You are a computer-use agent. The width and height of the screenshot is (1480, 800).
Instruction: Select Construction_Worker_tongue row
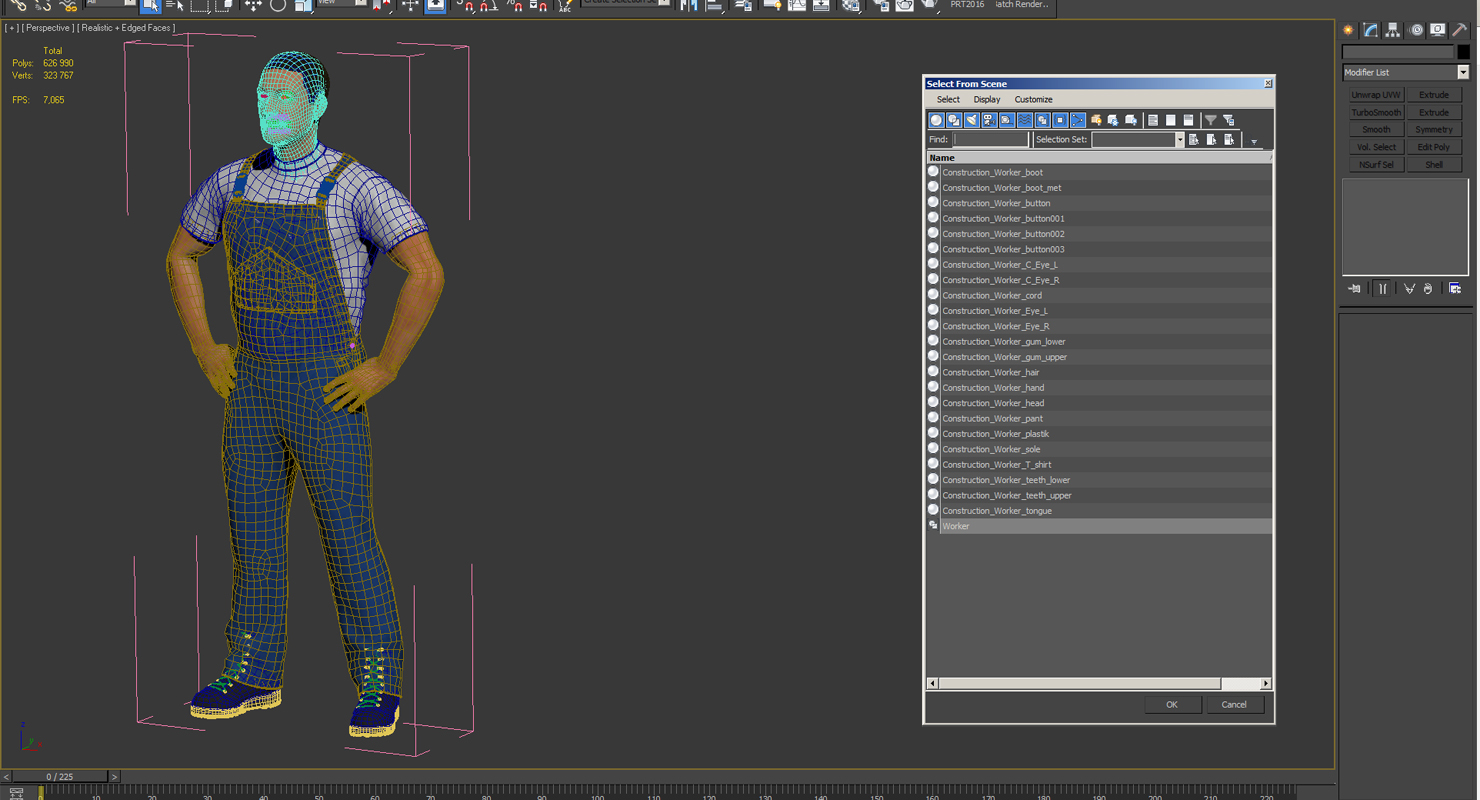[1099, 511]
